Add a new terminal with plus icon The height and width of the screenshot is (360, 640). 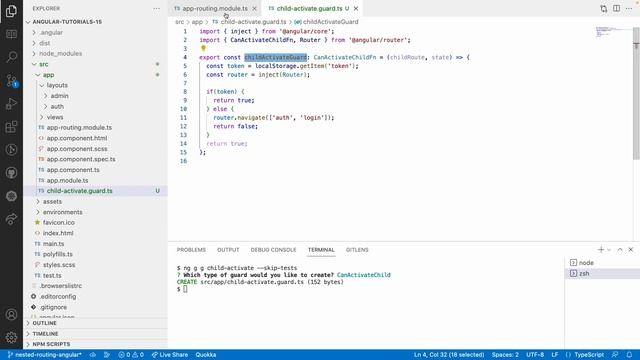click(601, 249)
